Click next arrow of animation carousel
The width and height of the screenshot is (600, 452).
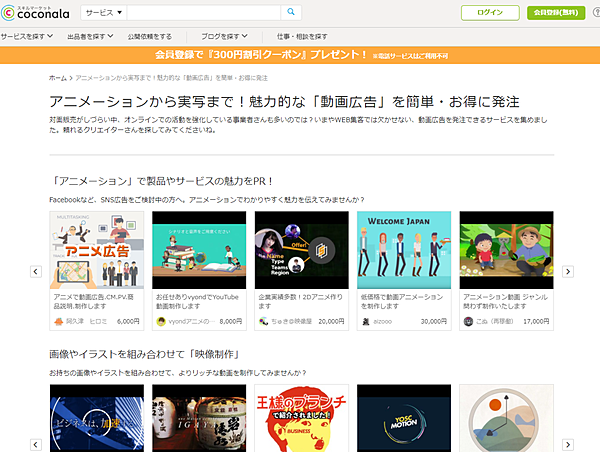click(x=568, y=271)
